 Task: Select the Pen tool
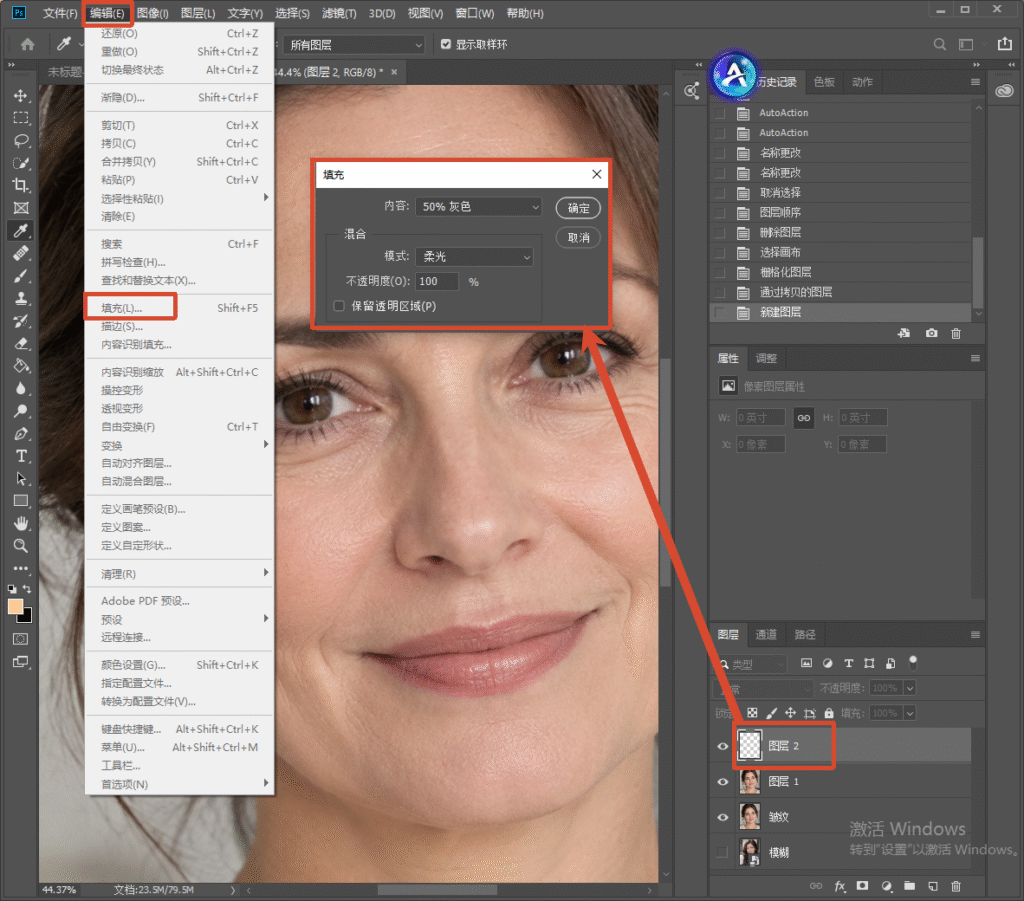point(21,434)
